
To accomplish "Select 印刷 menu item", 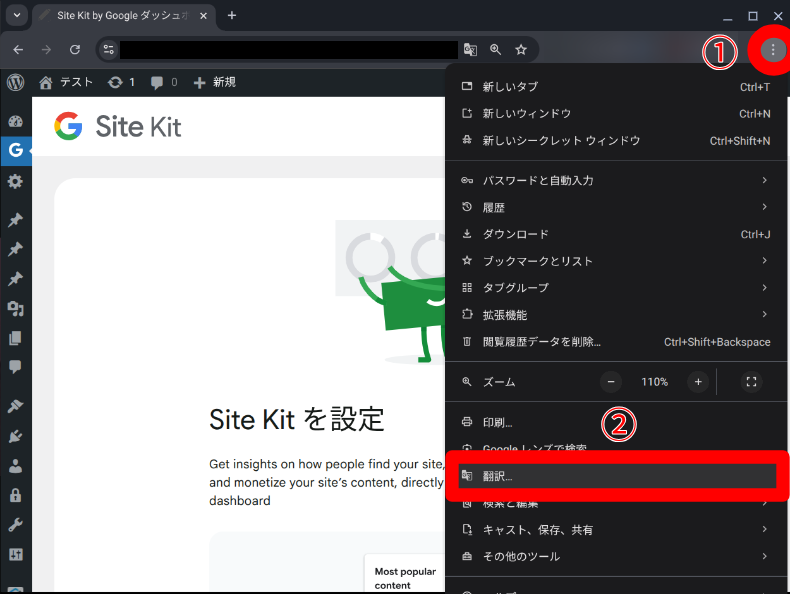I will point(616,422).
